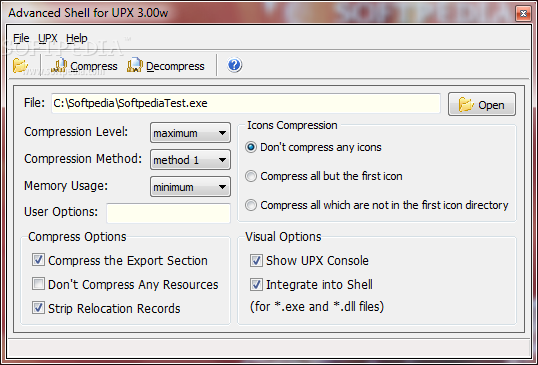
Task: Open the File menu
Action: point(21,38)
